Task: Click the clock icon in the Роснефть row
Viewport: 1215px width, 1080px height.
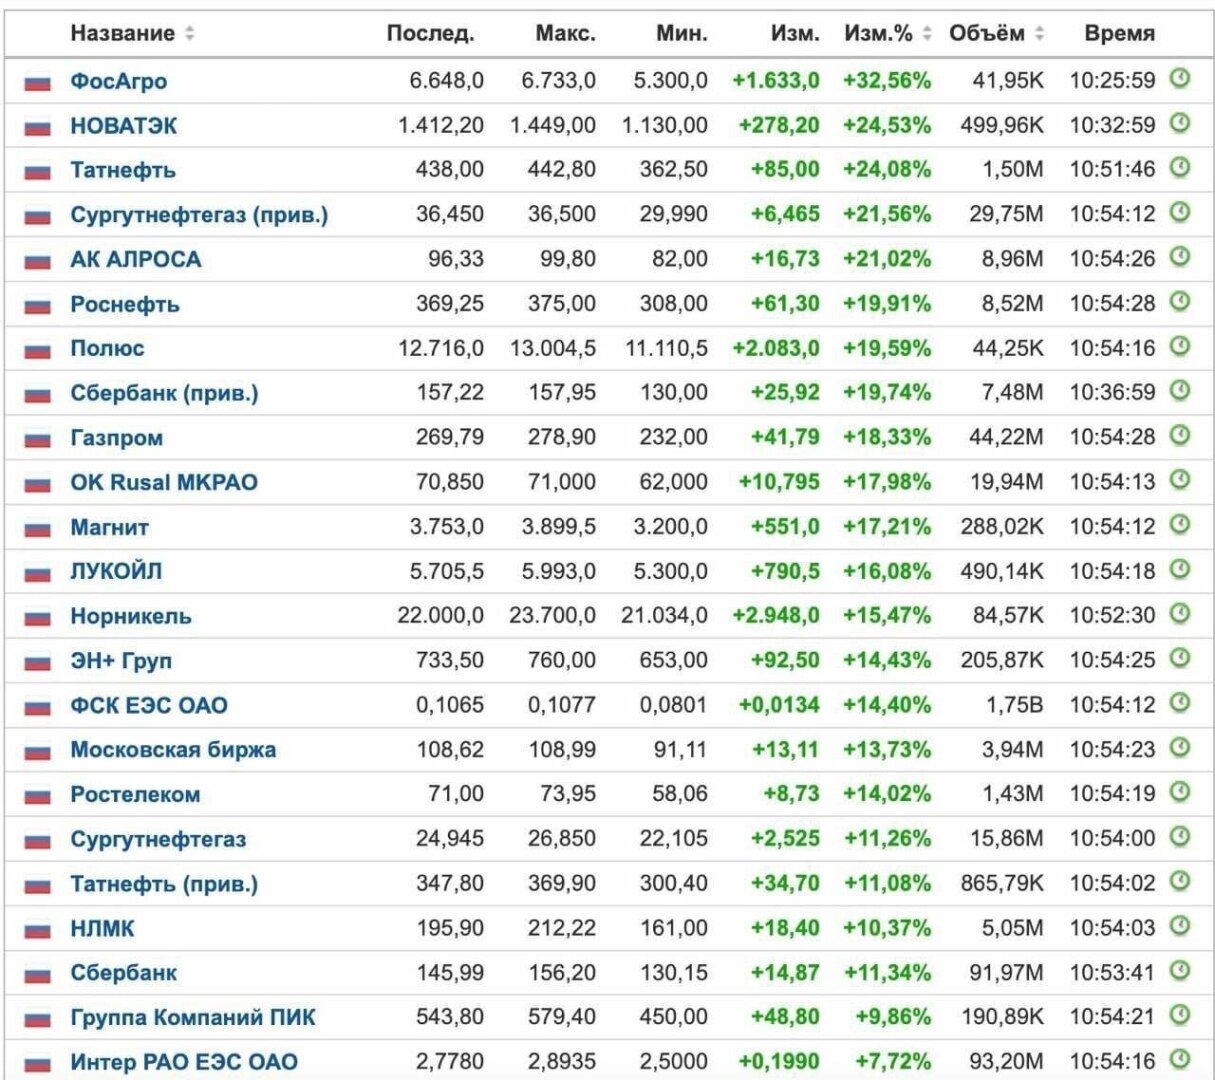Action: point(1180,302)
